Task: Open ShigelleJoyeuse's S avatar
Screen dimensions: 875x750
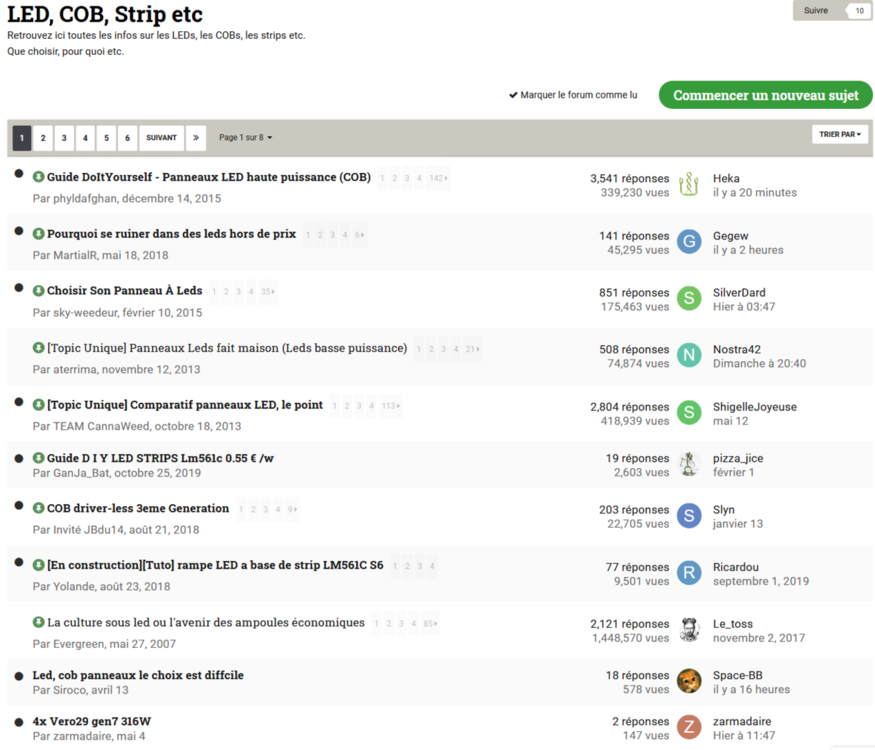Action: click(689, 412)
